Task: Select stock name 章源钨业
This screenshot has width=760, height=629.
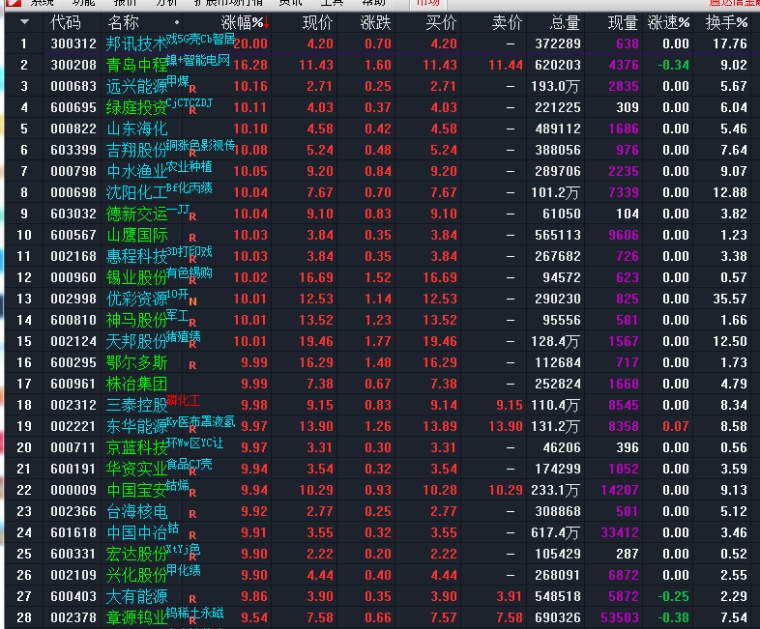Action: click(137, 618)
